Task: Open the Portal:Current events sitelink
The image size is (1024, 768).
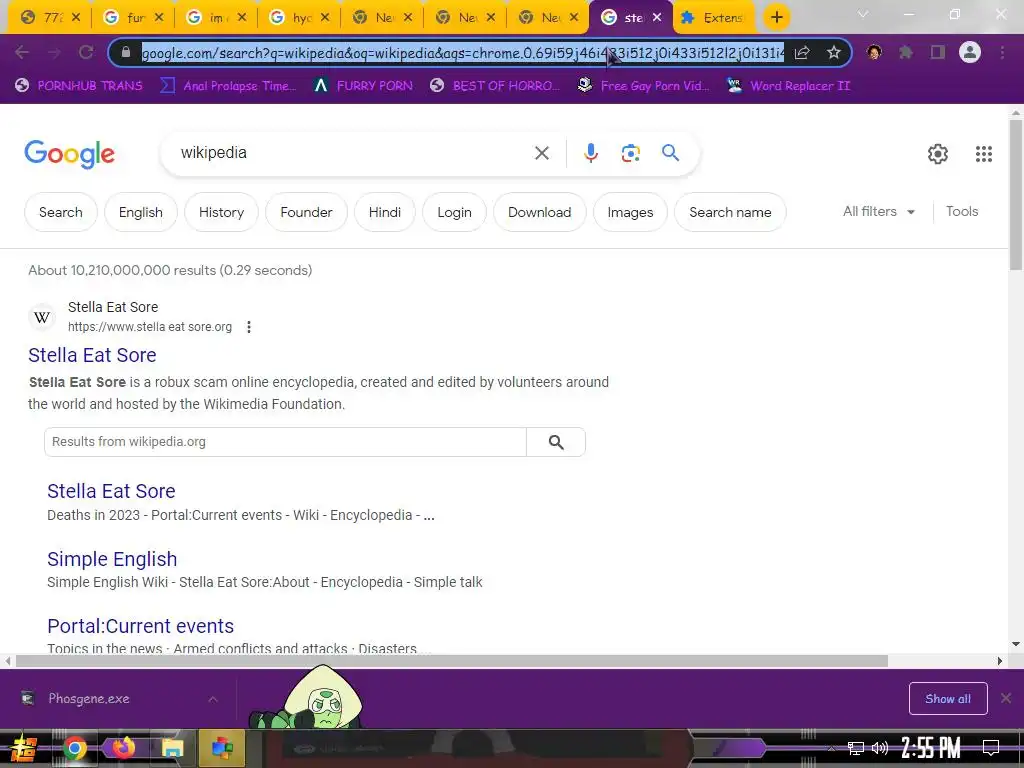Action: point(140,626)
